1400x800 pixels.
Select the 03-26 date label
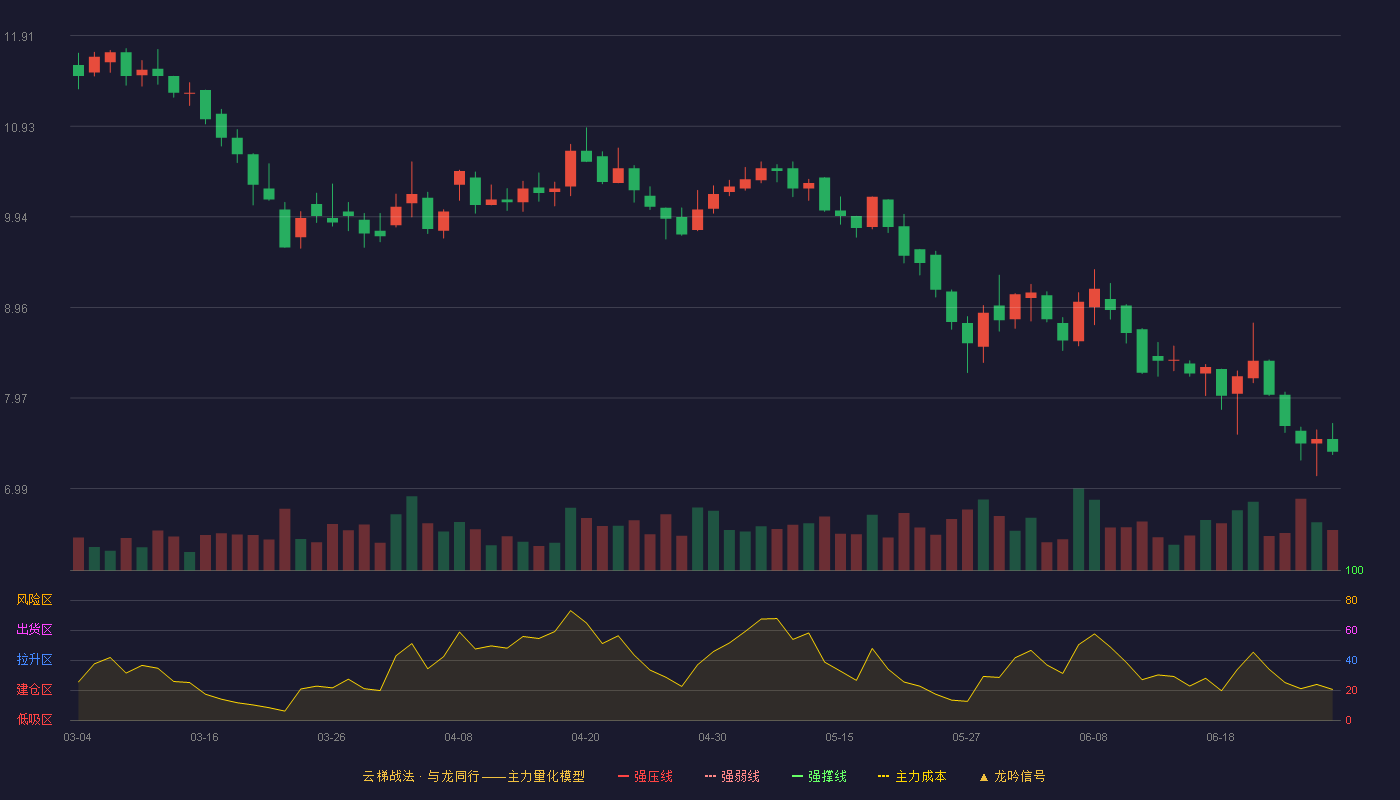click(x=331, y=737)
